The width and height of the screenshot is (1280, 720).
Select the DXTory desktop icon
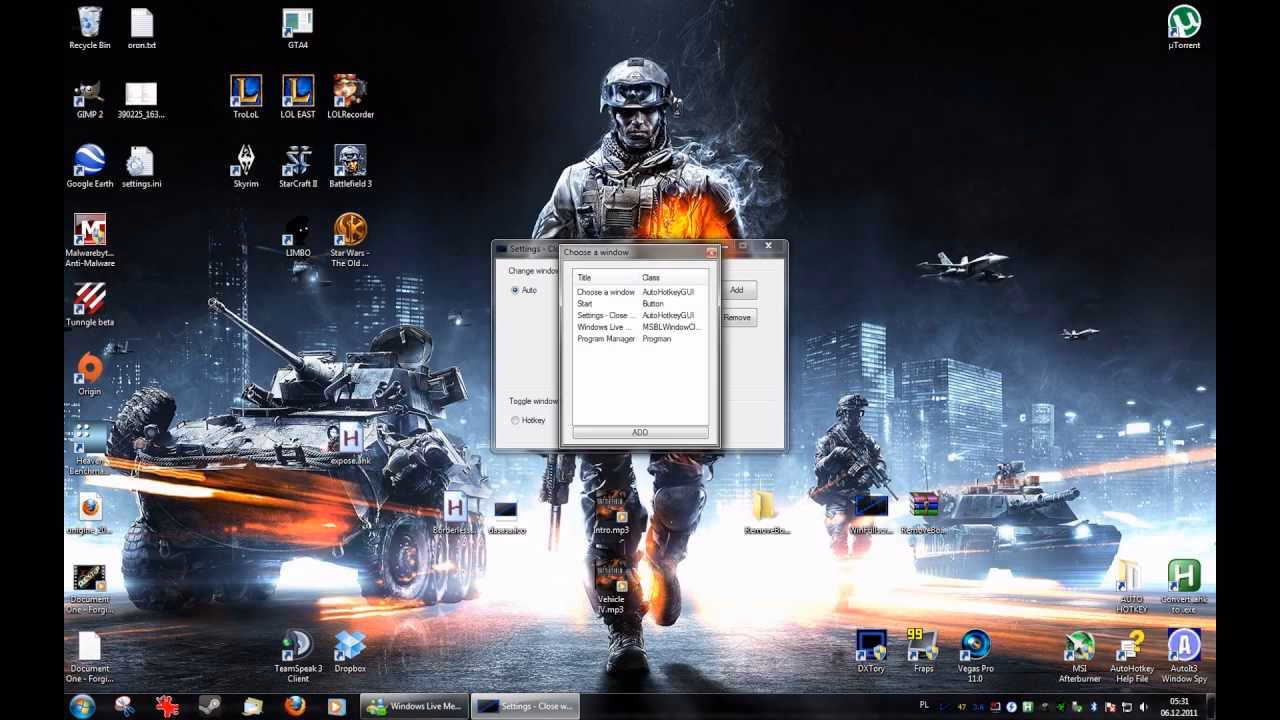(x=871, y=650)
